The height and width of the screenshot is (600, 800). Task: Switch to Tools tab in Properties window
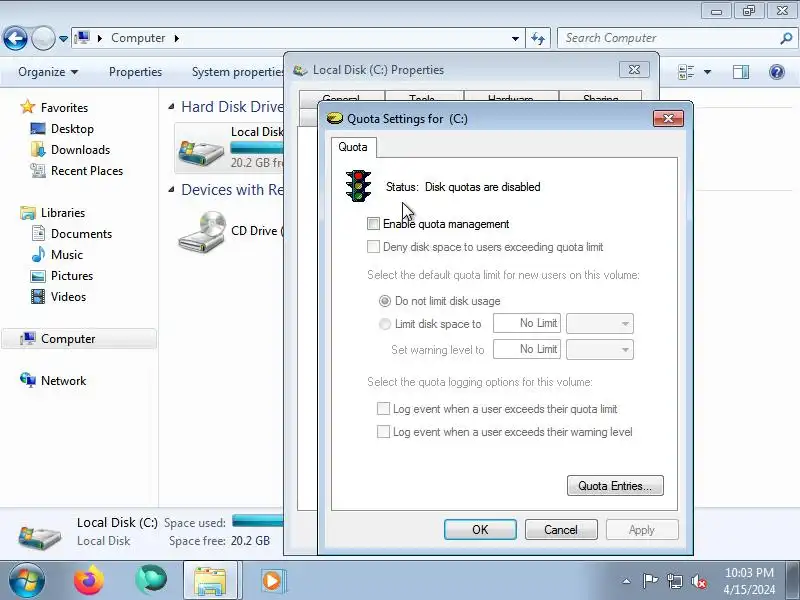(x=424, y=97)
